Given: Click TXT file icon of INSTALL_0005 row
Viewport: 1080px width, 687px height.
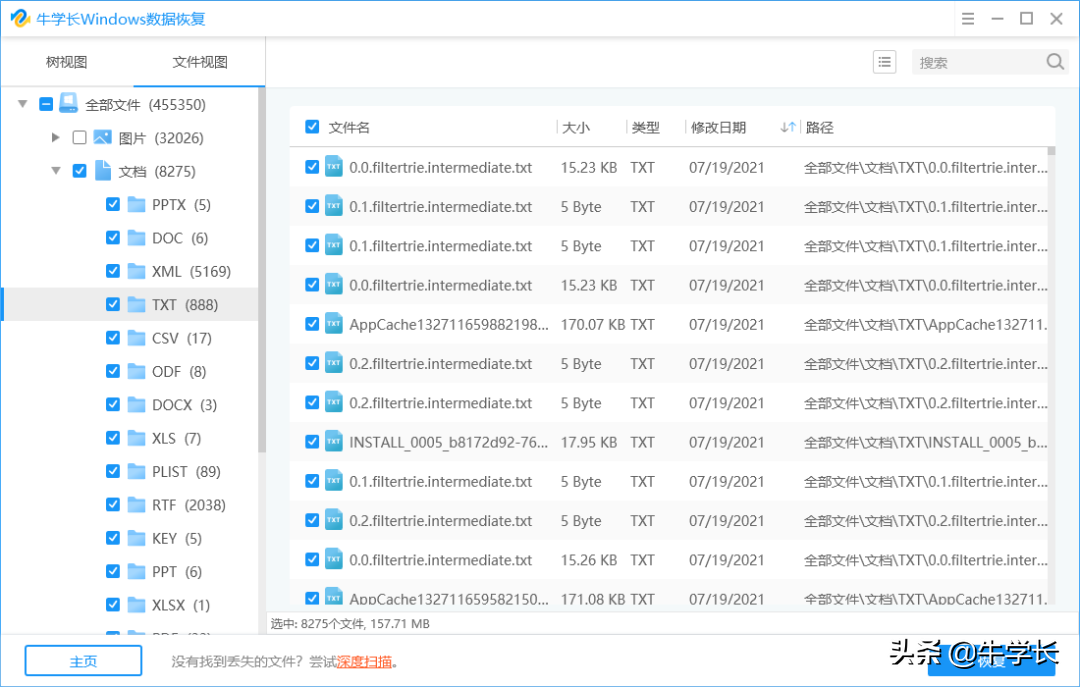Looking at the screenshot, I should pos(334,441).
